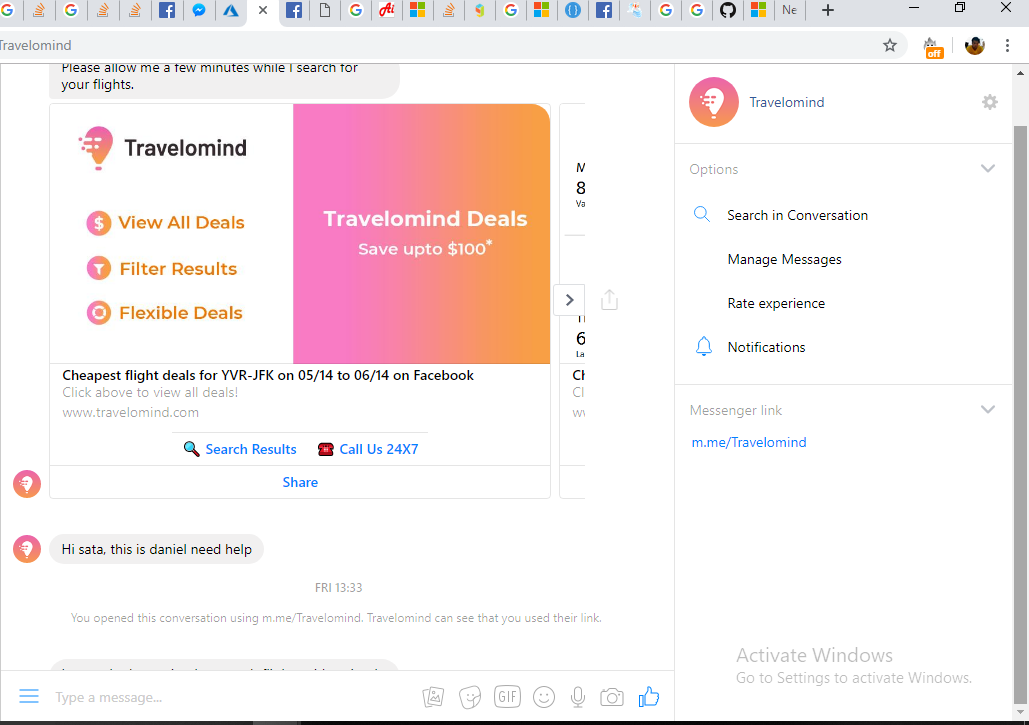
Task: Open the GIF picker
Action: click(x=507, y=697)
